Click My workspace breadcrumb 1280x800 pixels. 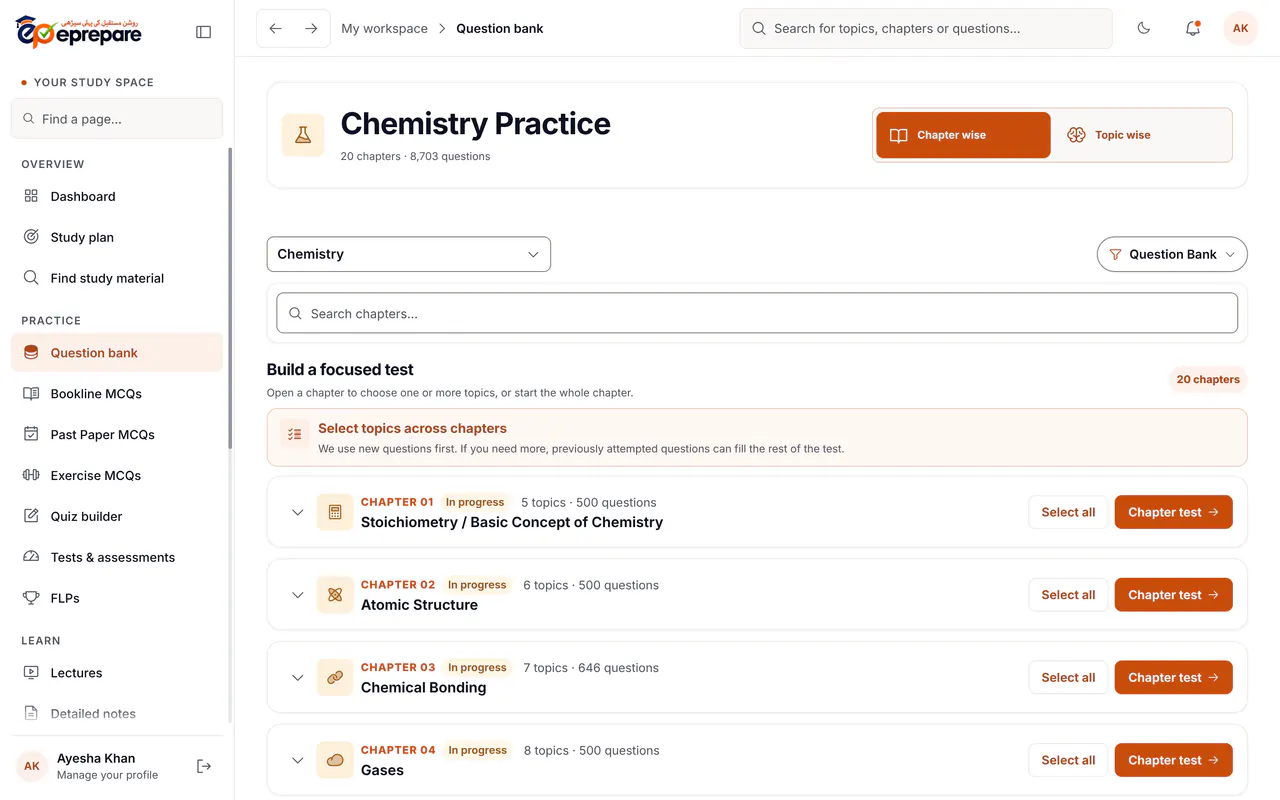384,29
